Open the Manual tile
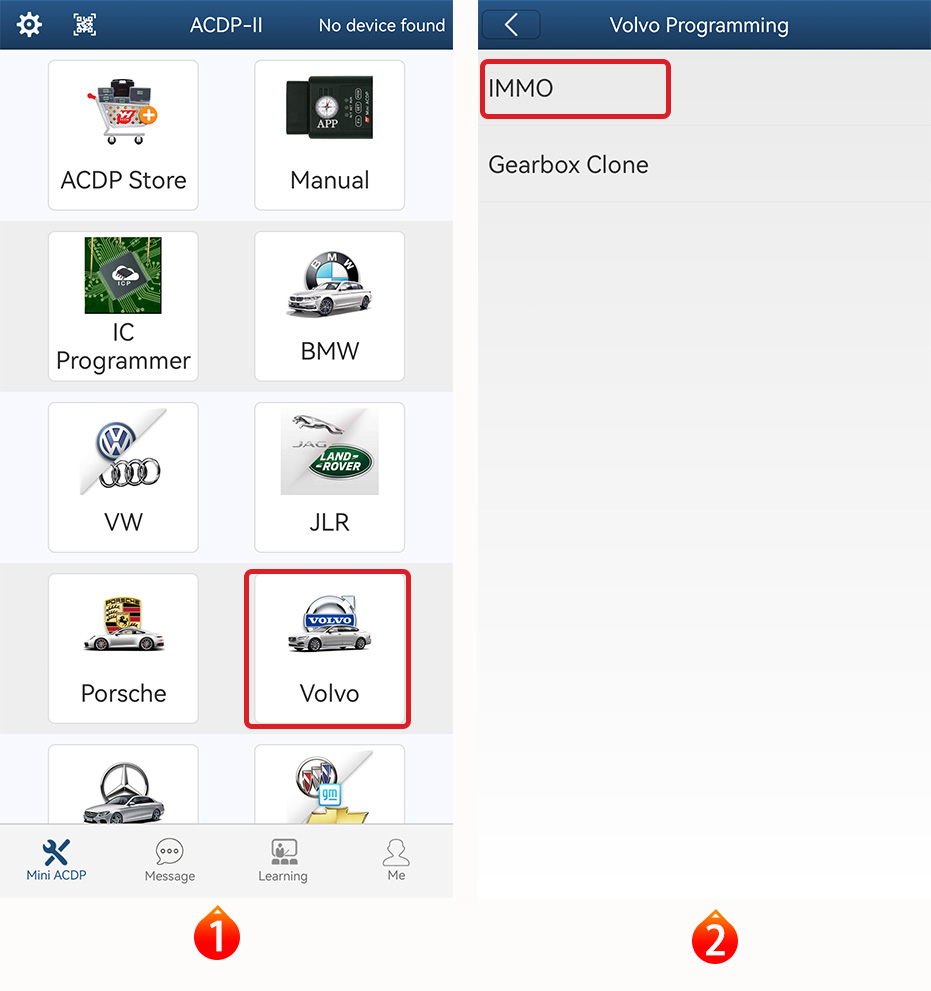 click(x=329, y=135)
